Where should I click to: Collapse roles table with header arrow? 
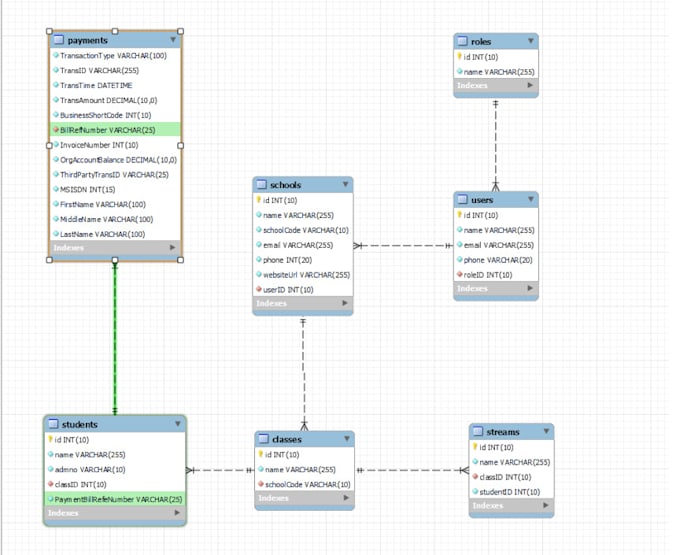(x=530, y=41)
